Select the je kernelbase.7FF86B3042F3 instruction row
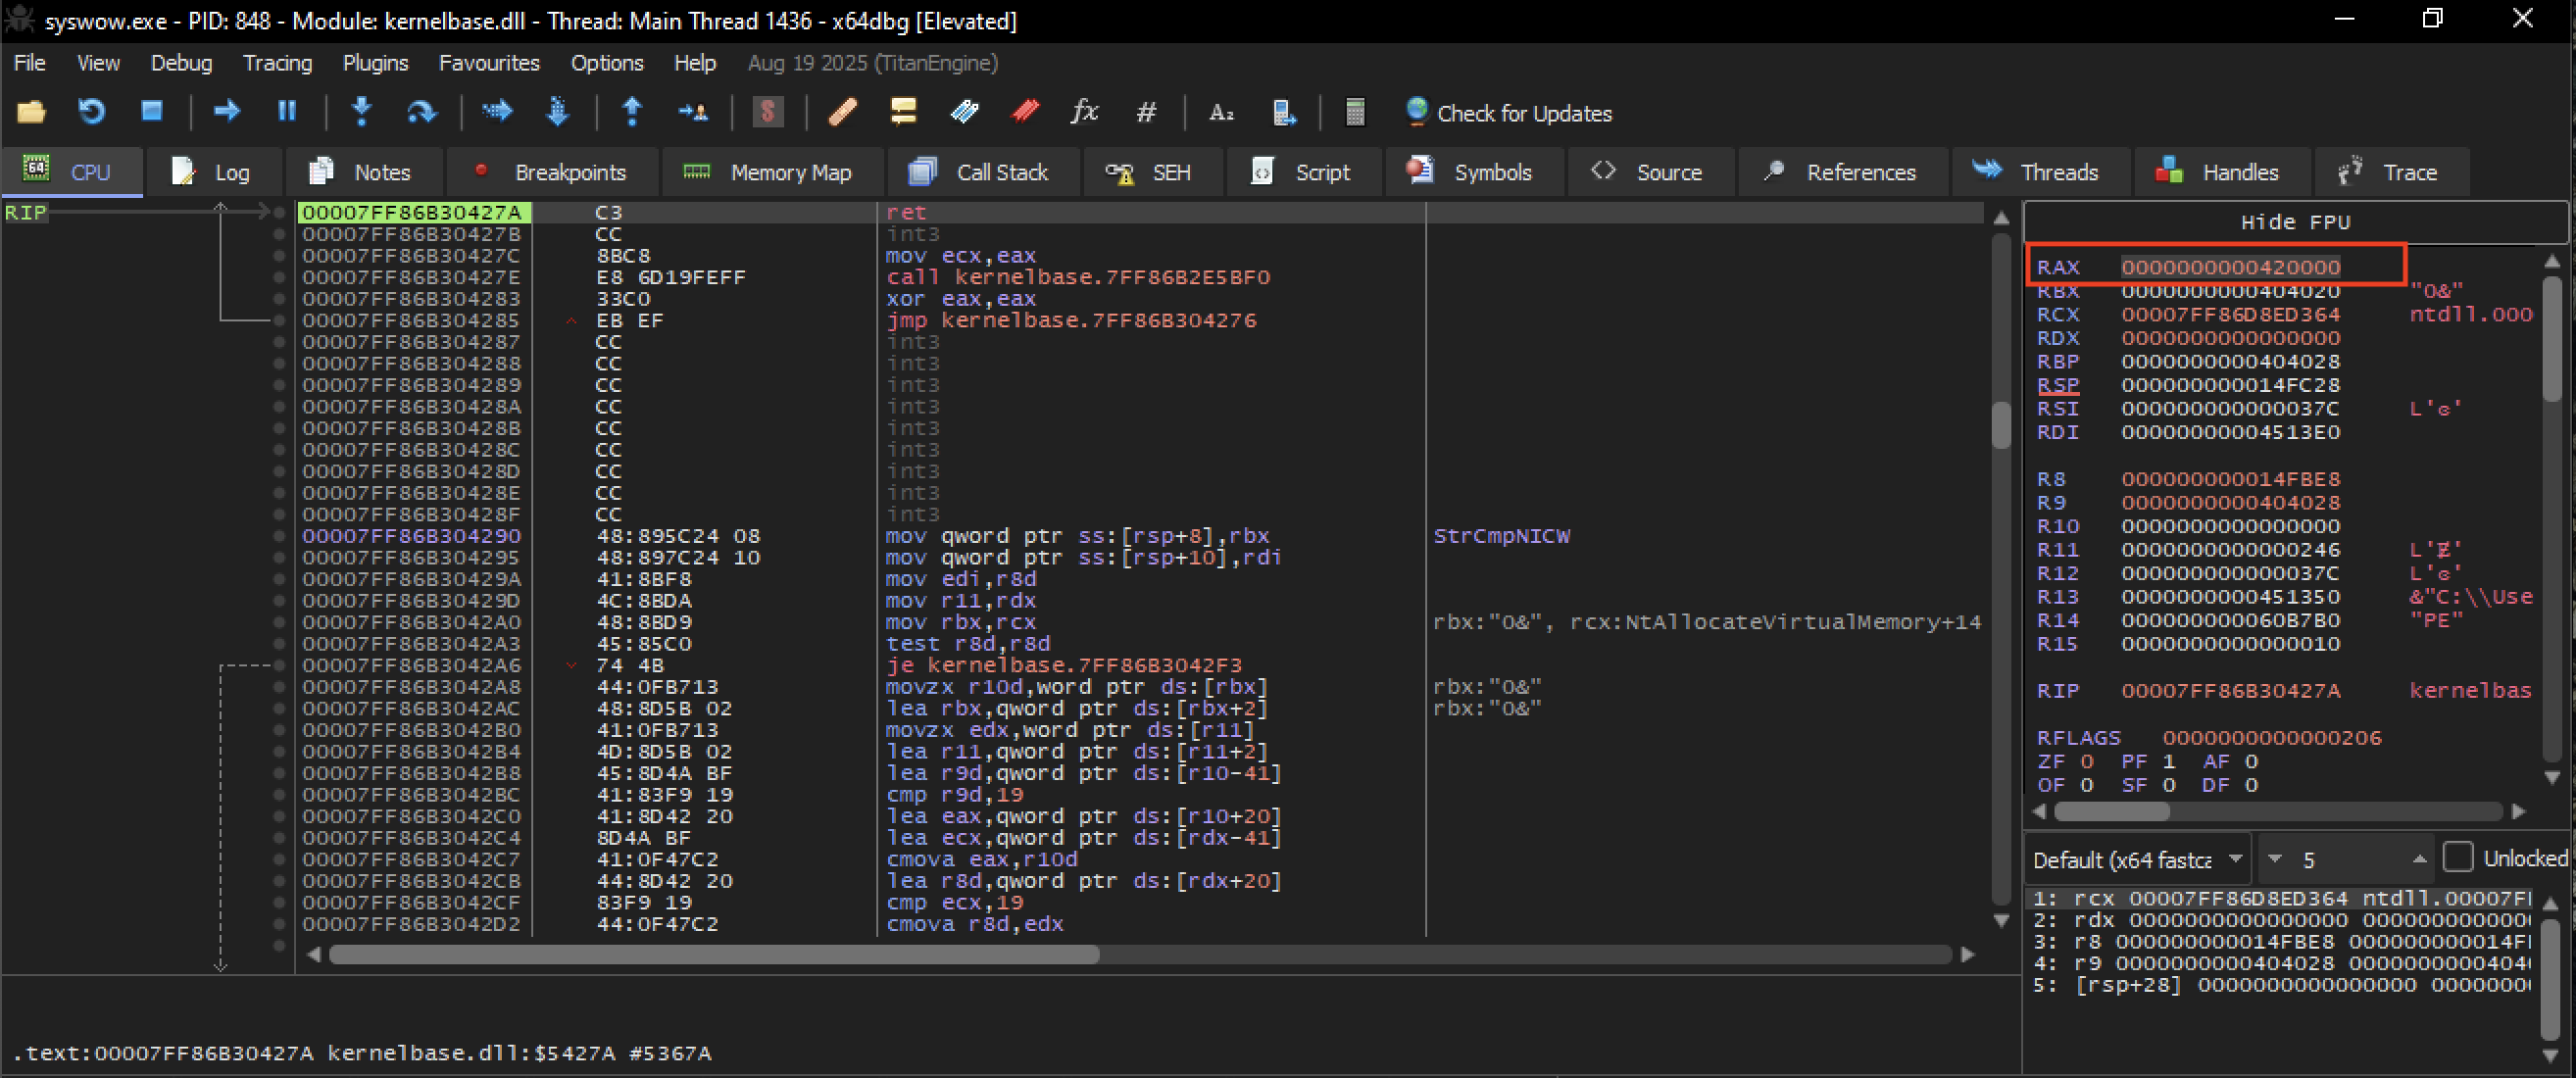The height and width of the screenshot is (1078, 2576). 1140,665
